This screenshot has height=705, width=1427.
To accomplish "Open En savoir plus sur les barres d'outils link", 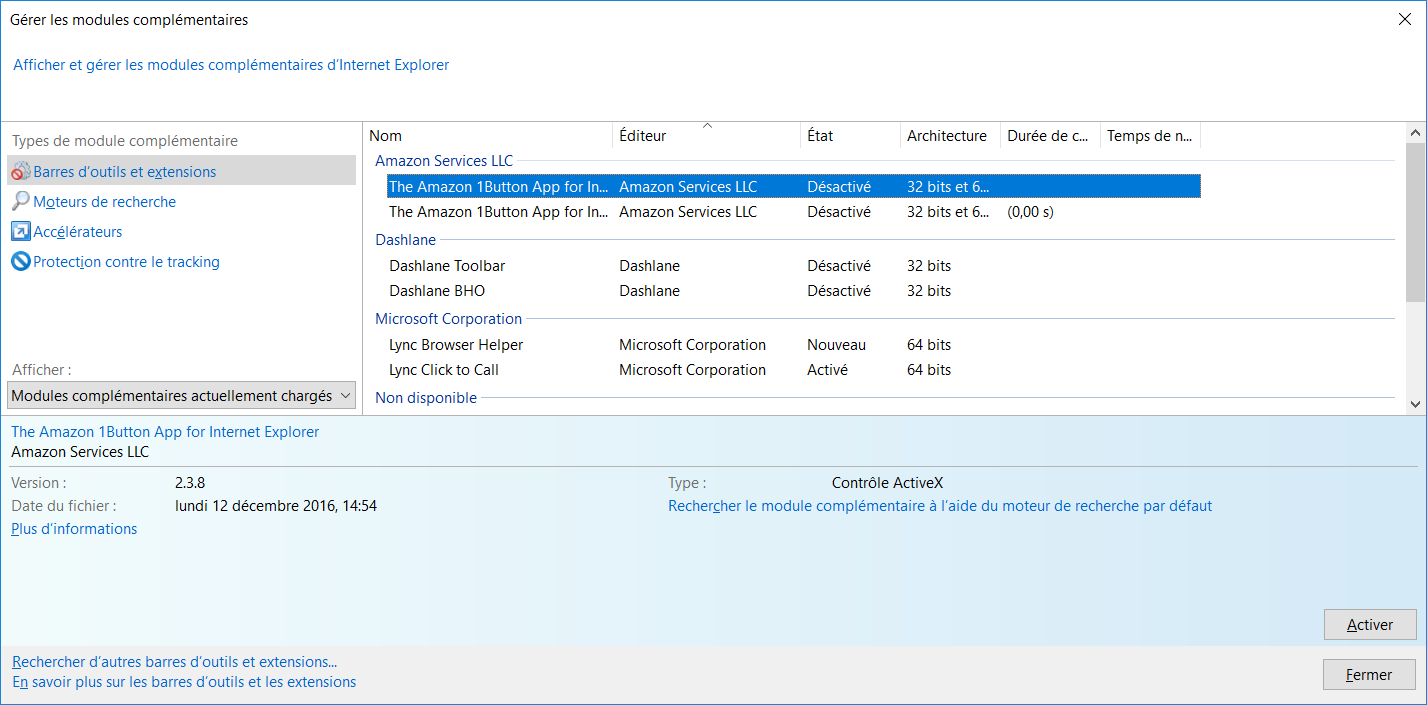I will pos(184,682).
